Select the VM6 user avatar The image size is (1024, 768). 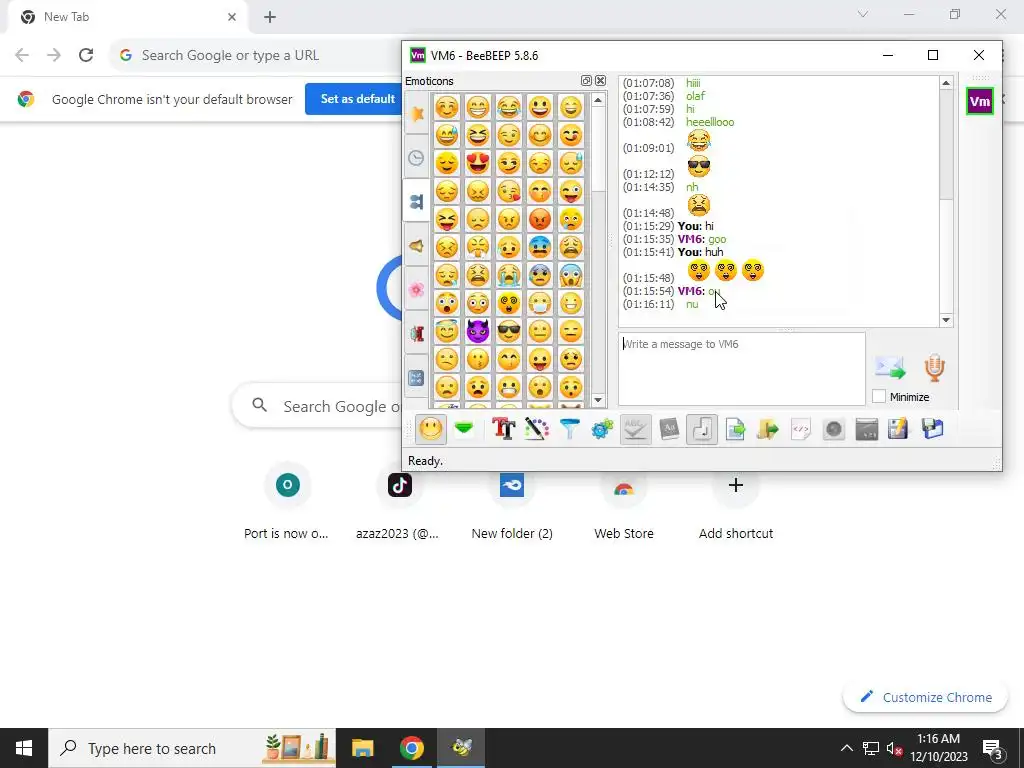click(980, 101)
